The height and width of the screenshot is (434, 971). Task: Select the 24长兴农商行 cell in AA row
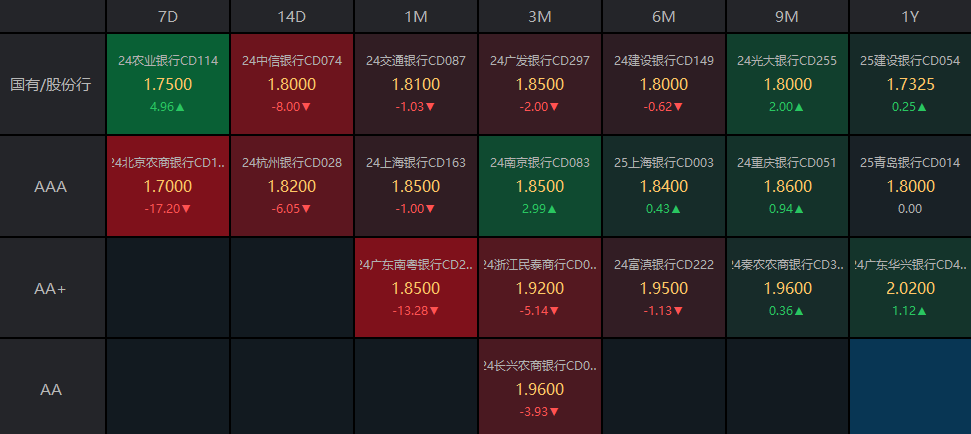(540, 388)
